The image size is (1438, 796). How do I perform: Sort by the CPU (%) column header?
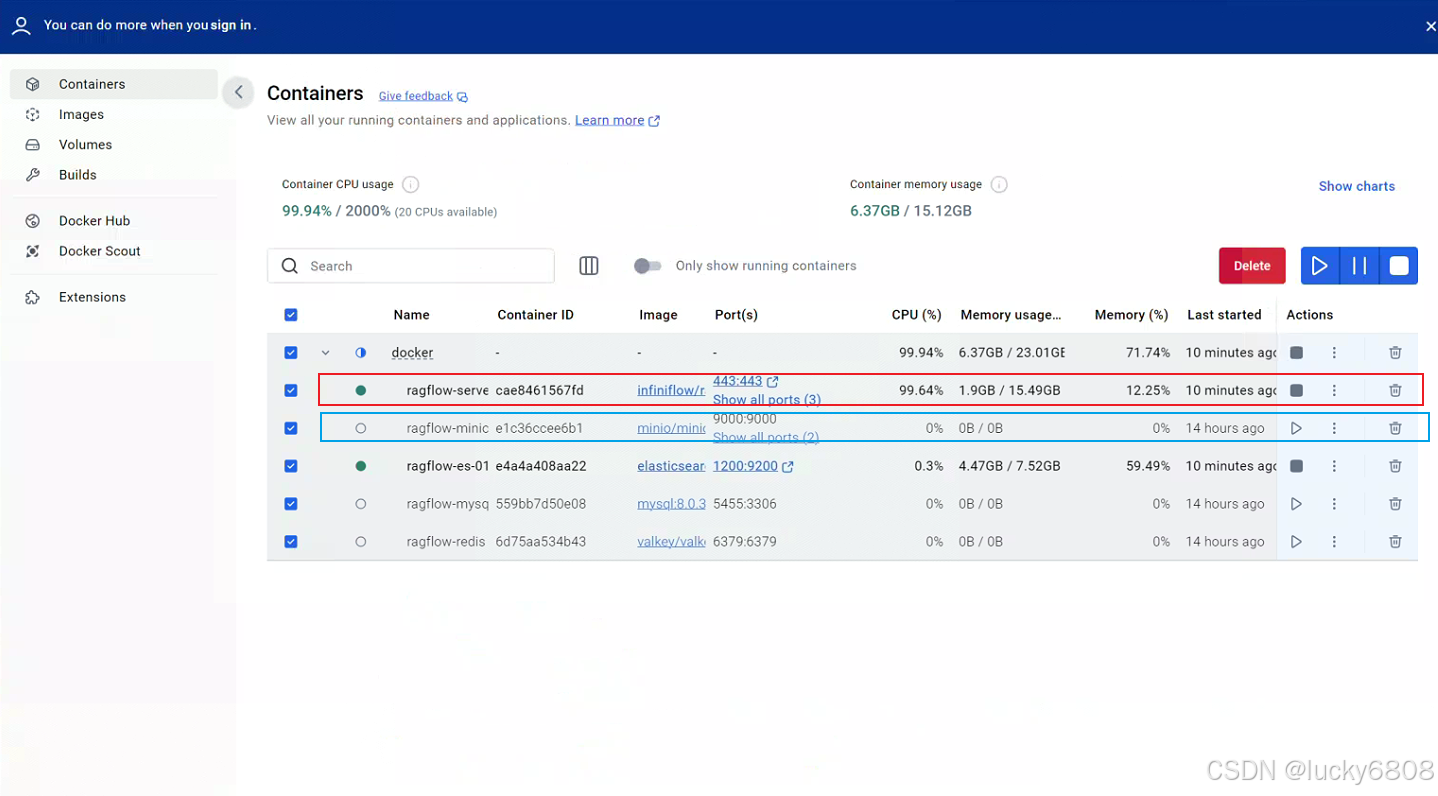coord(916,315)
